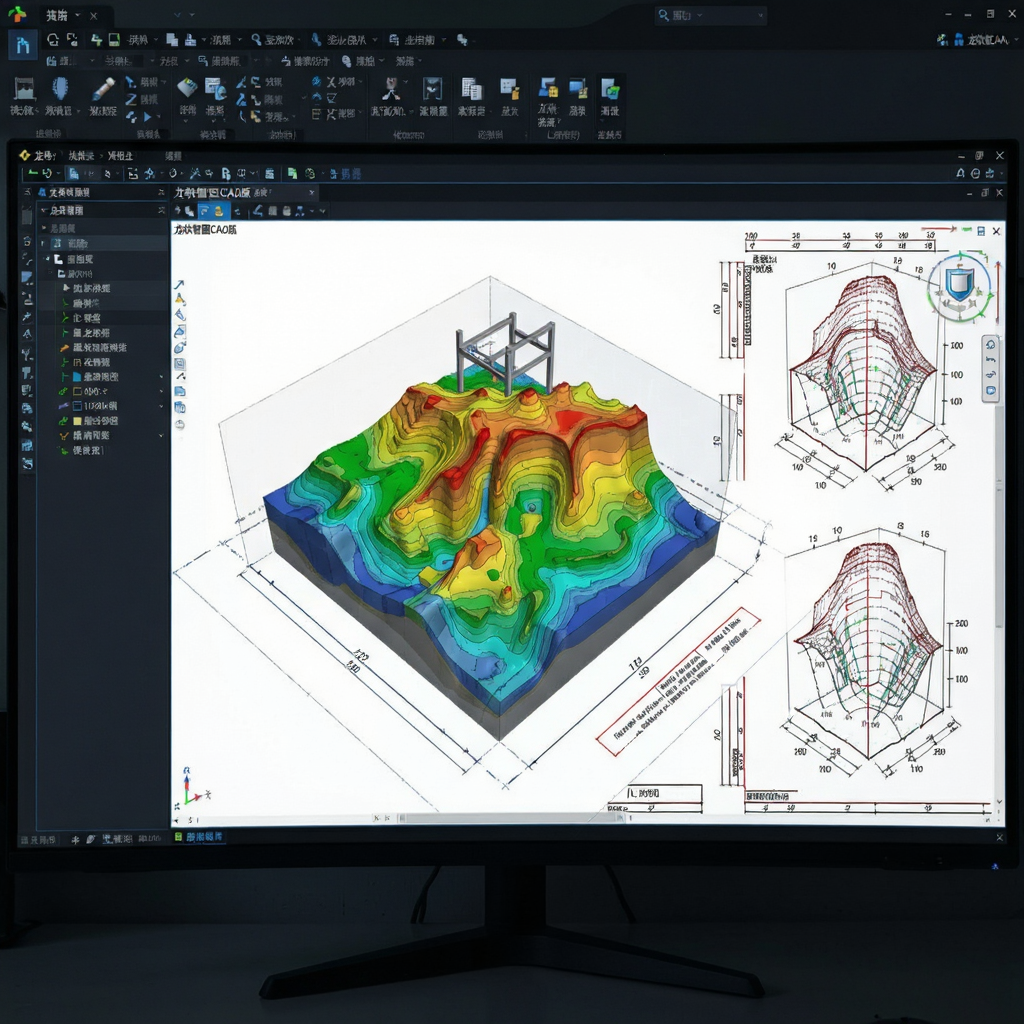
Task: Select the pencil tool in the outer ribbon
Action: [x=103, y=89]
